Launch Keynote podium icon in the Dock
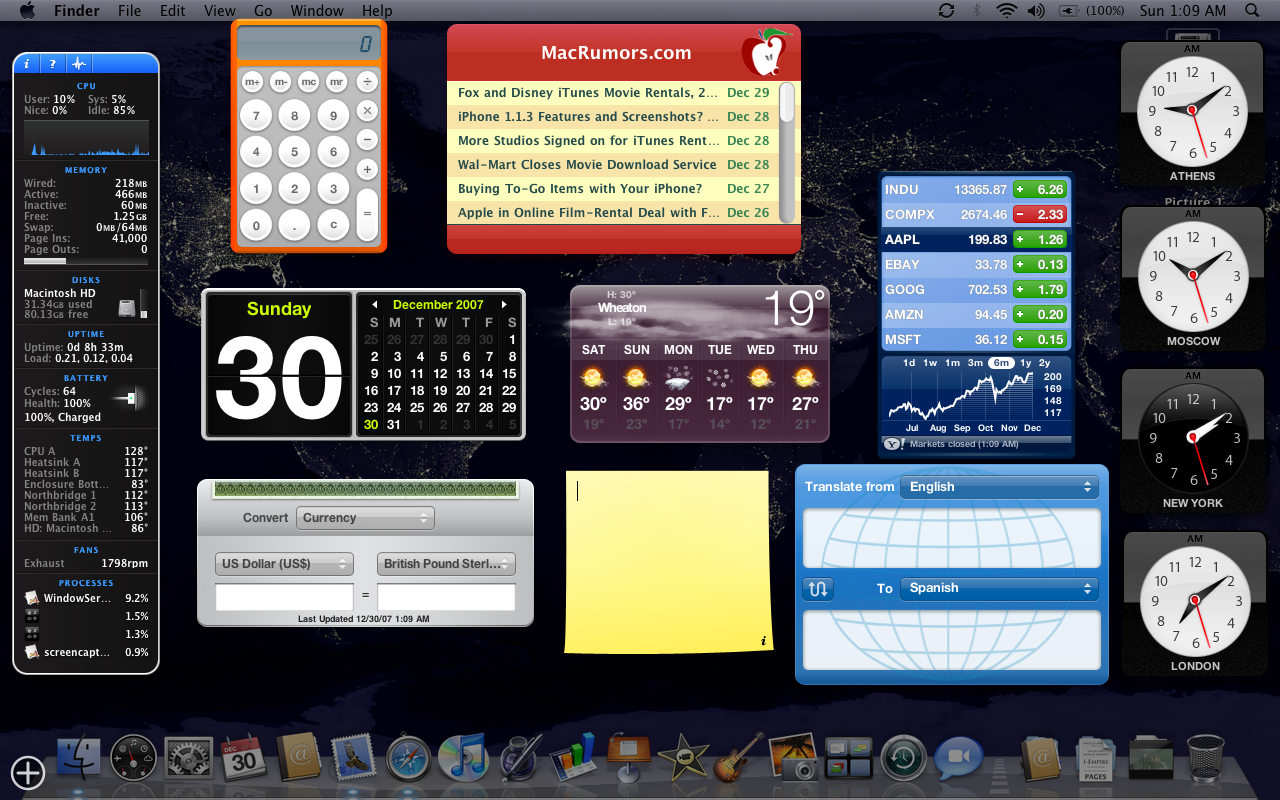Image resolution: width=1280 pixels, height=800 pixels. coord(627,757)
